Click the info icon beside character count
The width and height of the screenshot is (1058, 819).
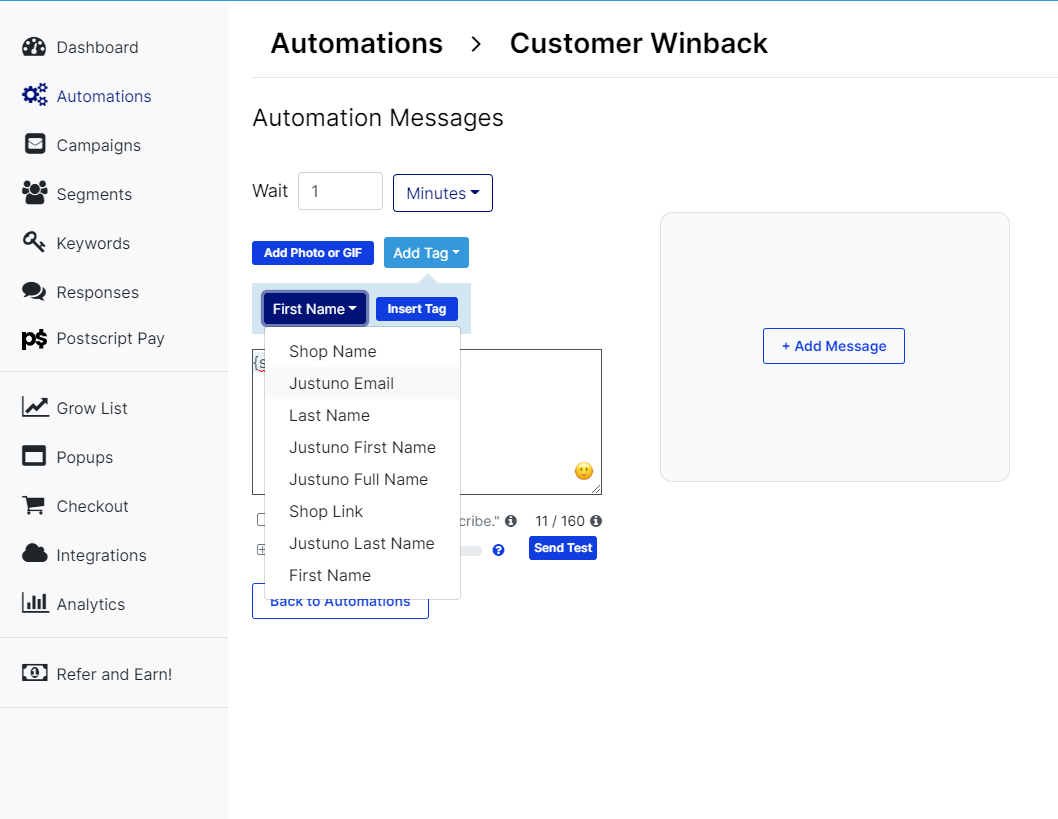coord(596,521)
